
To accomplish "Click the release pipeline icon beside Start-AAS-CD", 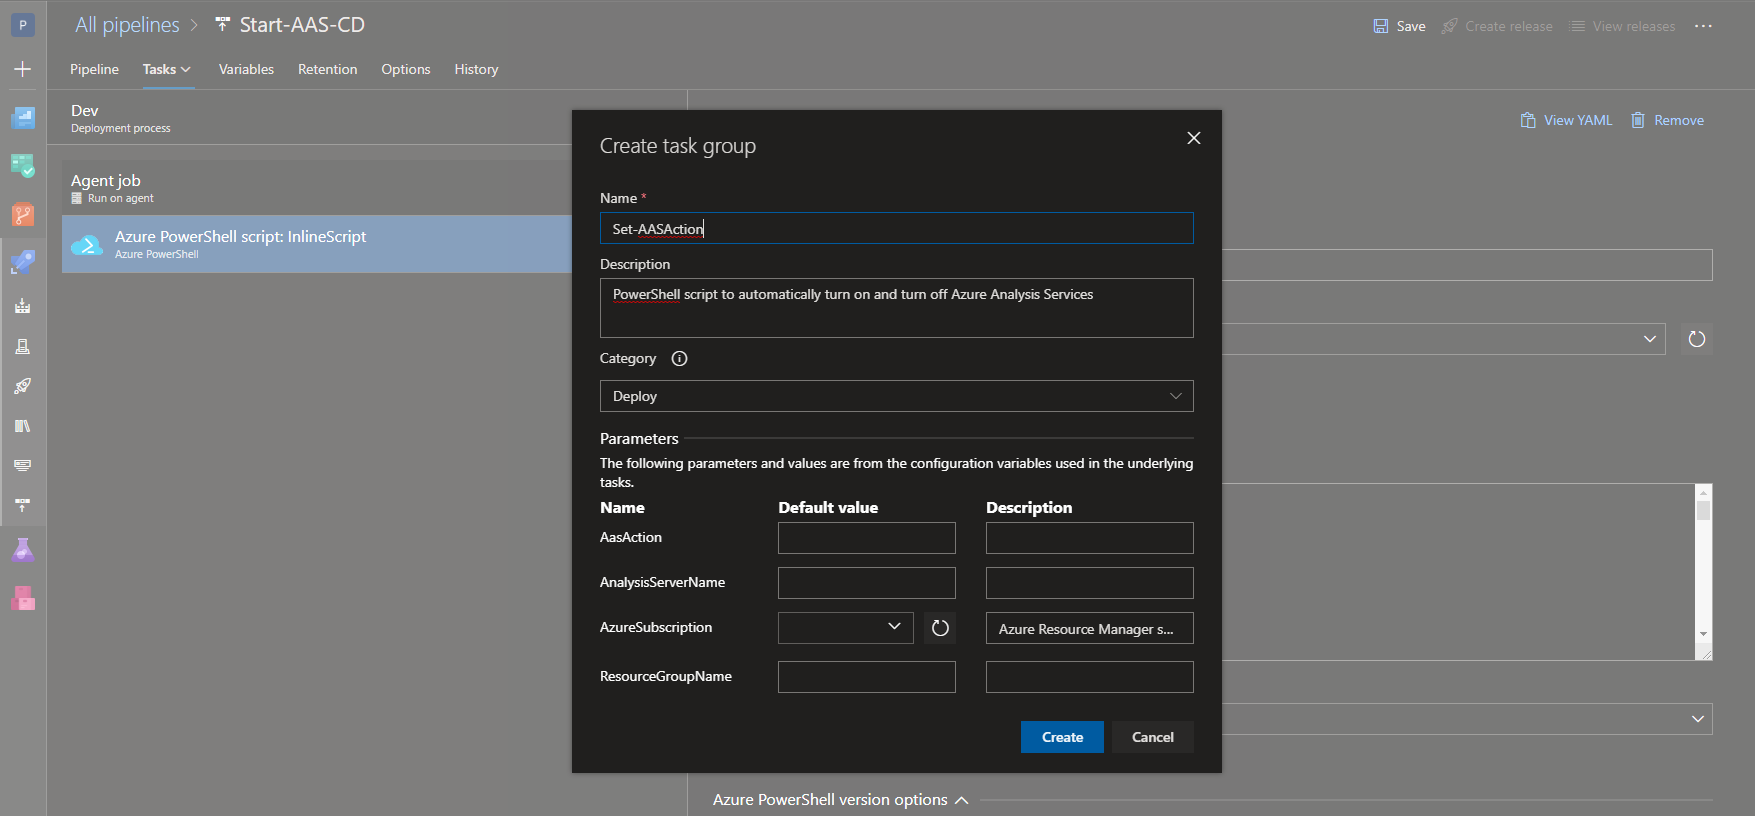I will 222,24.
